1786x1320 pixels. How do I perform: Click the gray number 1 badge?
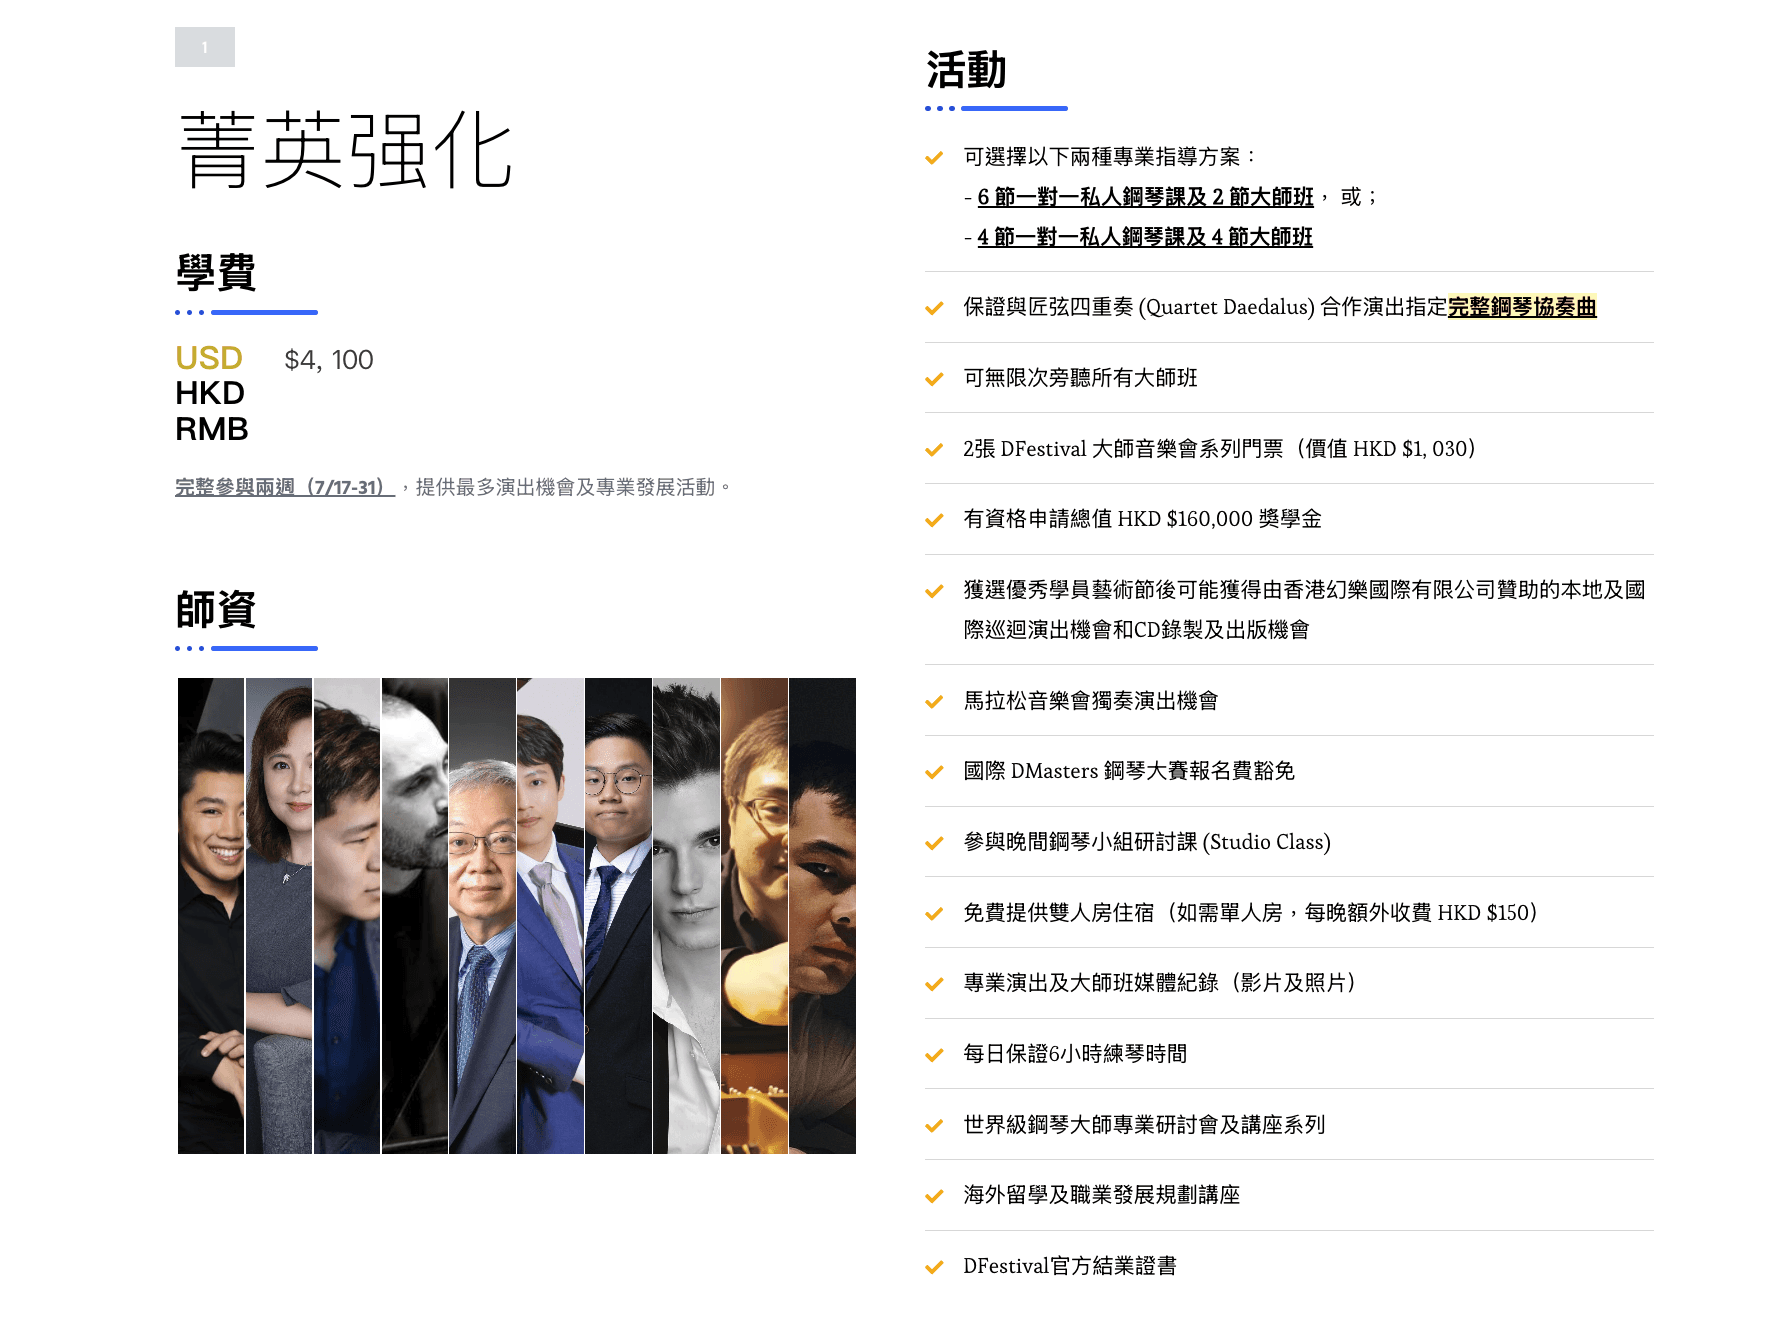[205, 47]
